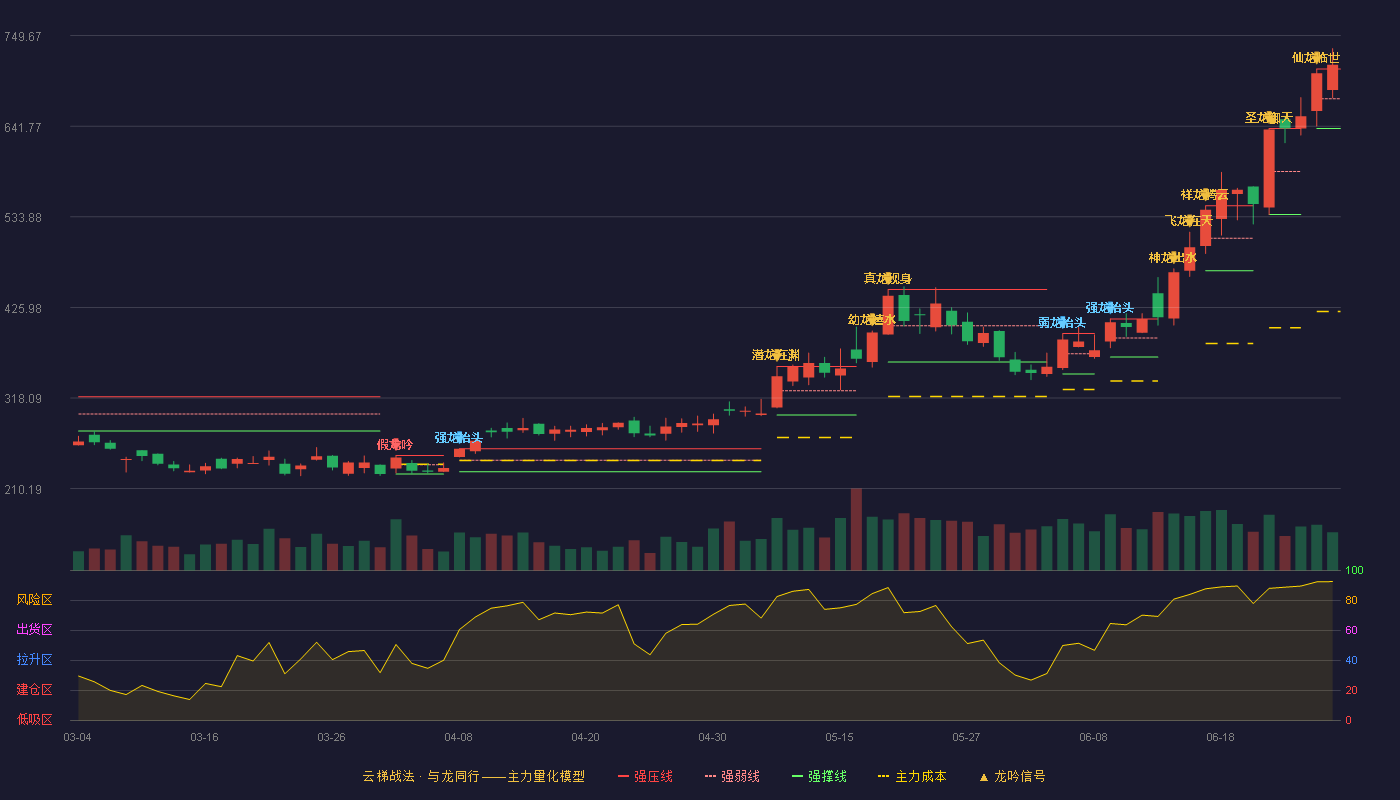Click the 03-16 date label

(204, 737)
